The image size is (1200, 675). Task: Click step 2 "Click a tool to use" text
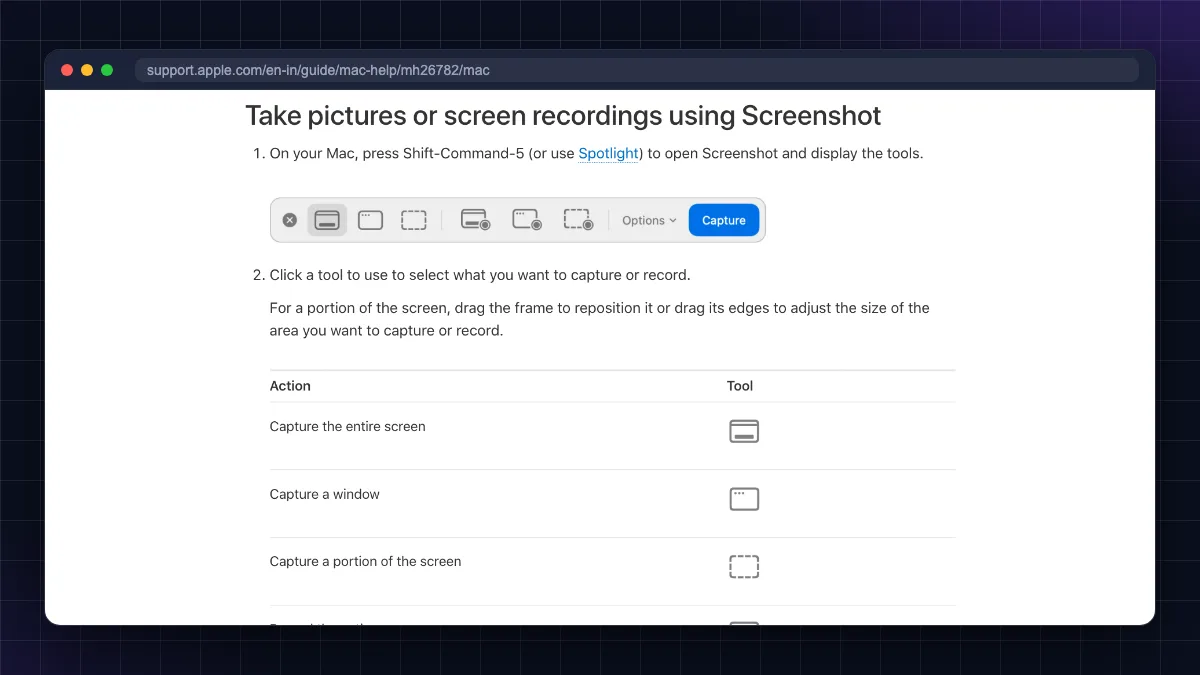point(480,275)
